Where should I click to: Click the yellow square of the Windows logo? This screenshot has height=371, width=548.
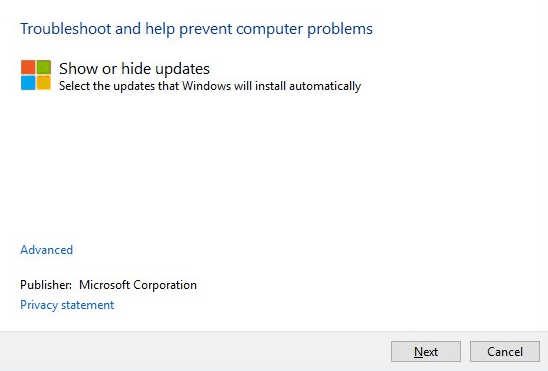click(x=44, y=83)
